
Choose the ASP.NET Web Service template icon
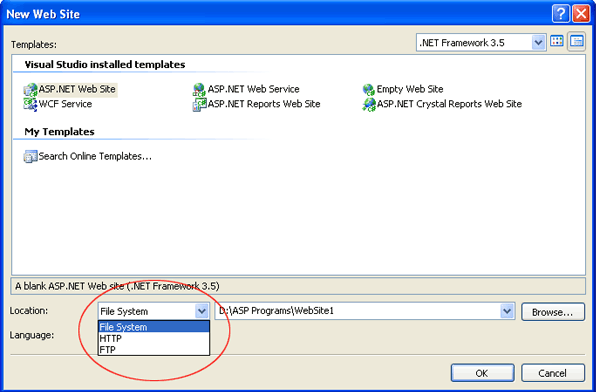click(x=199, y=90)
